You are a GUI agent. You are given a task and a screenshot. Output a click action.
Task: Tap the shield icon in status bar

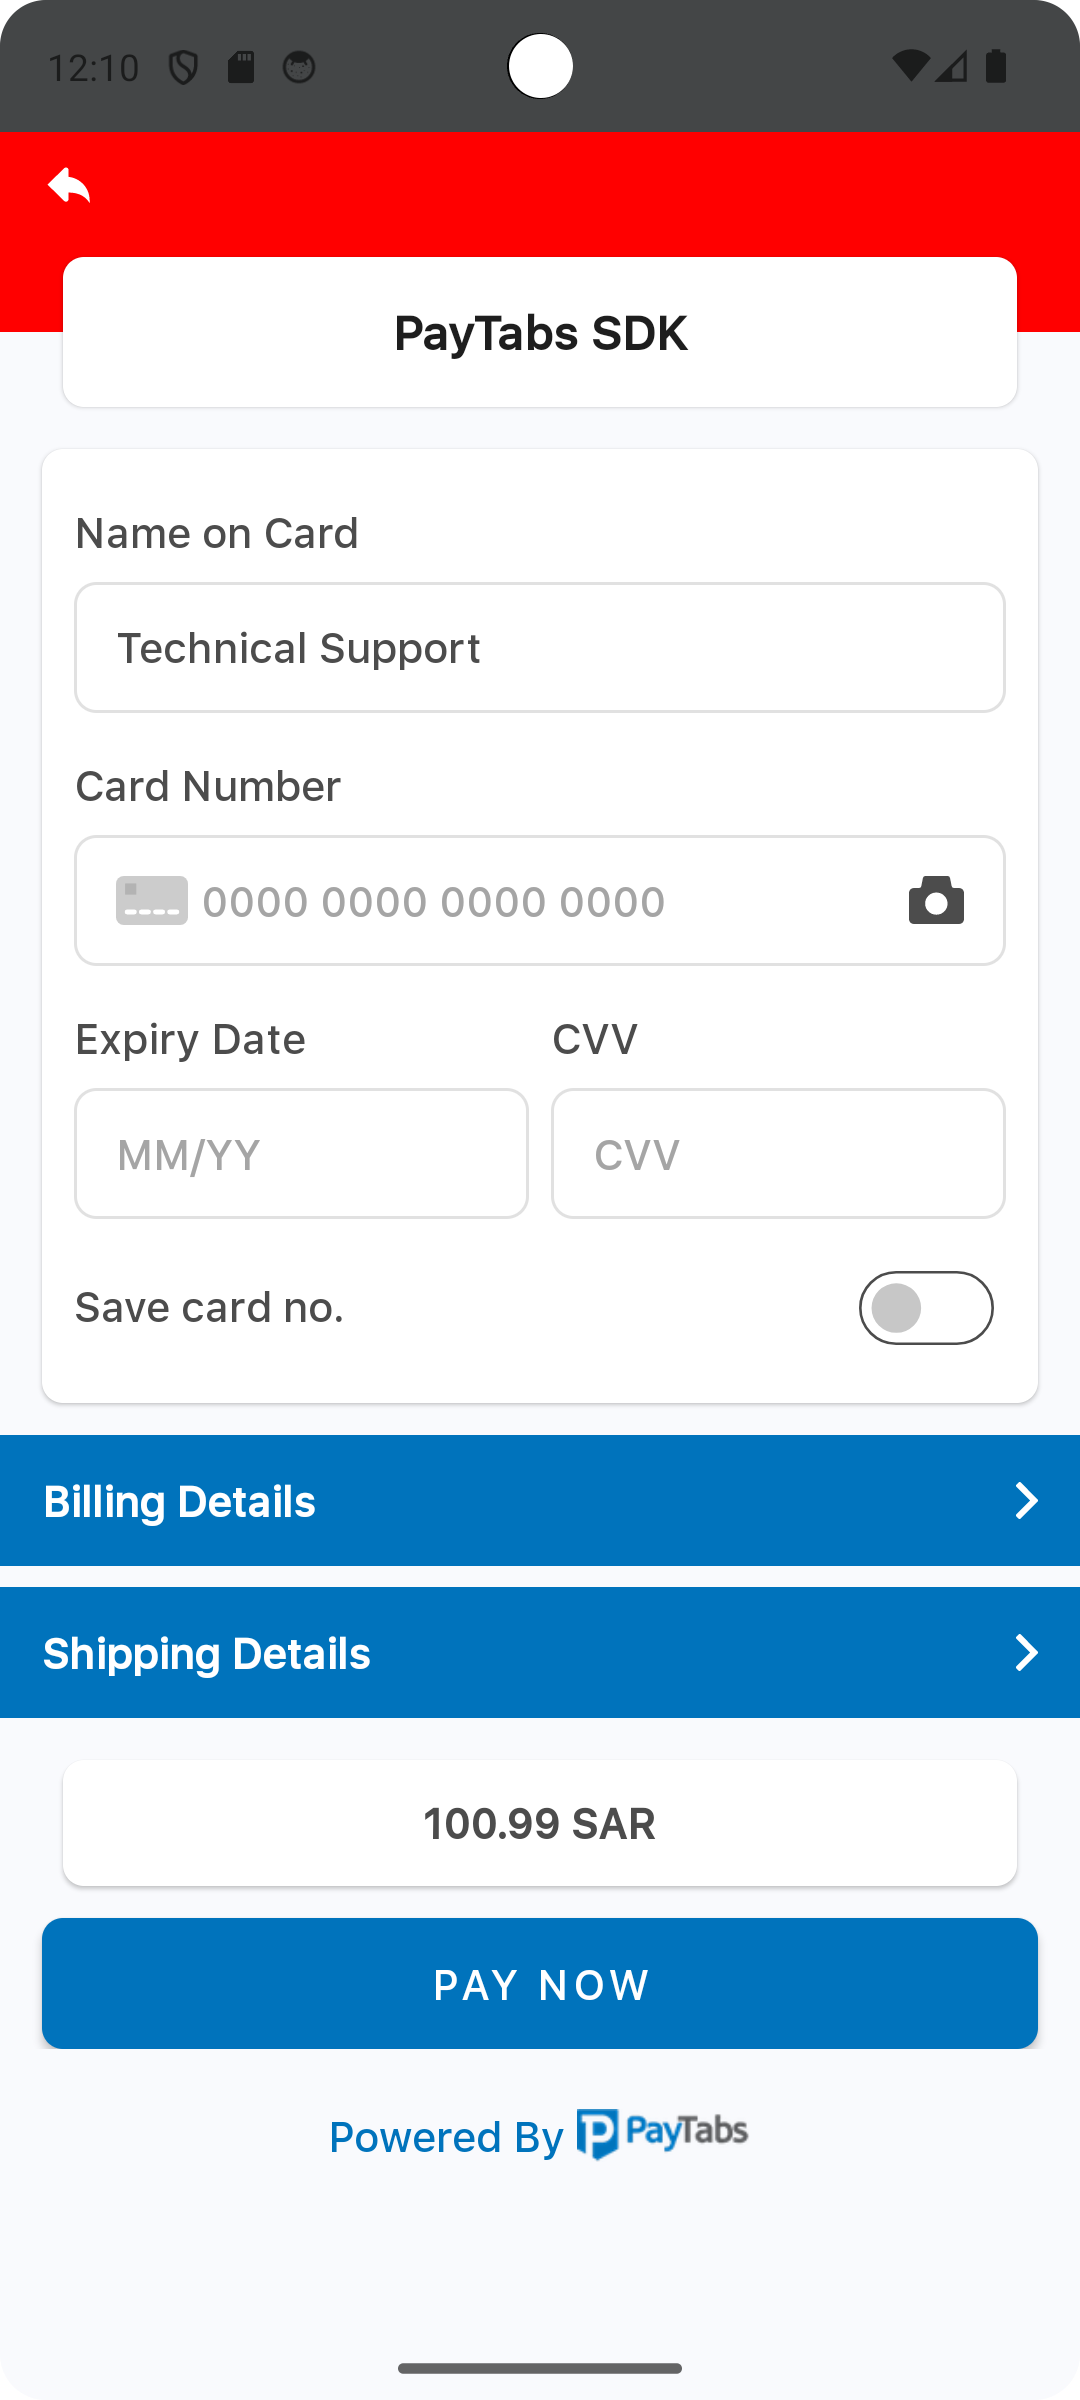tap(183, 68)
